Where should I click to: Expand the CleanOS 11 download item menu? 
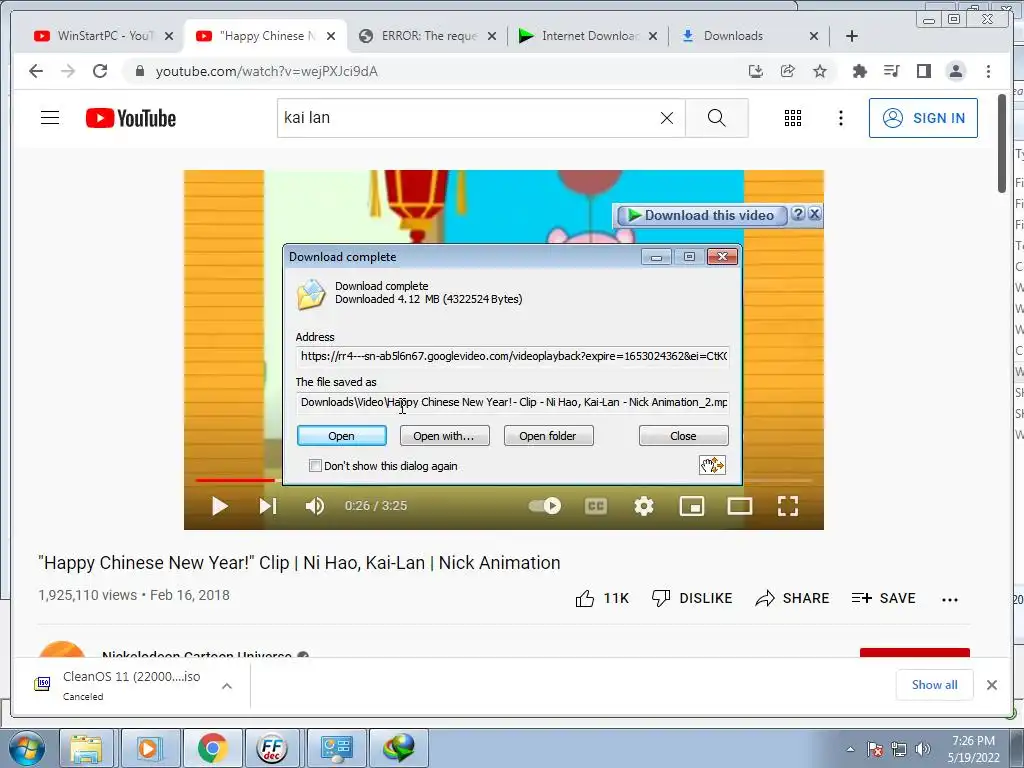[227, 686]
